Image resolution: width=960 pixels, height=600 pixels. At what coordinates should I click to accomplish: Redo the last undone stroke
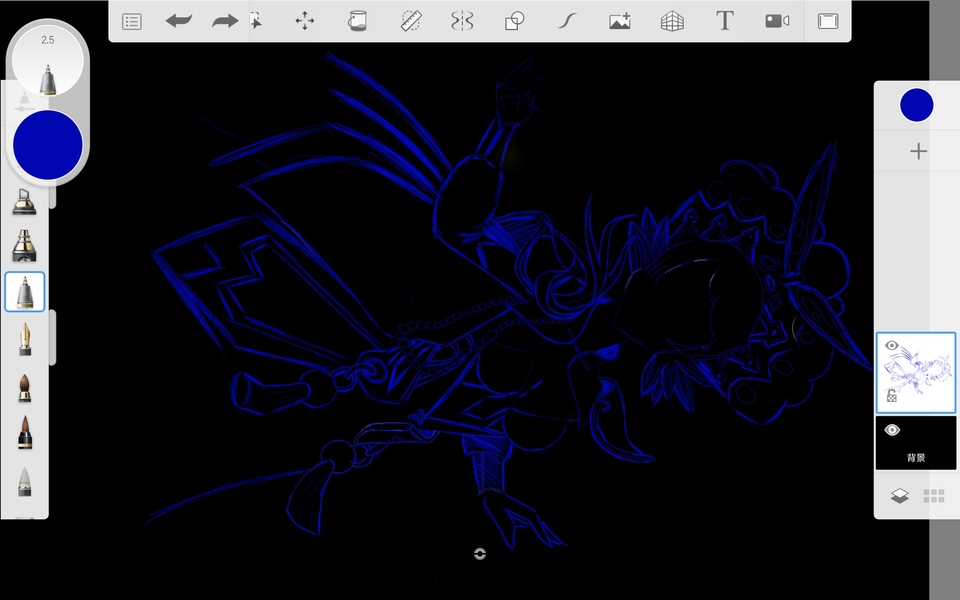pyautogui.click(x=225, y=21)
